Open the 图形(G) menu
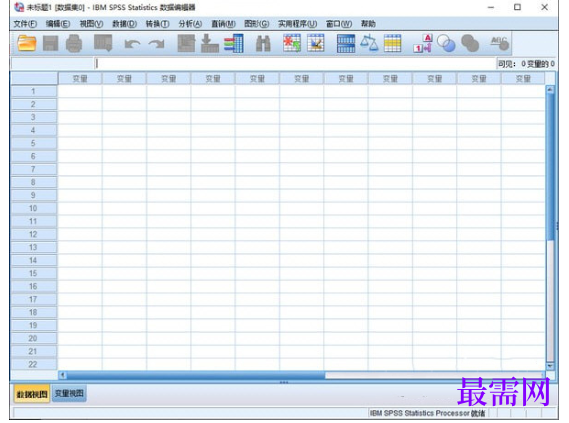The width and height of the screenshot is (569, 423). (x=257, y=24)
